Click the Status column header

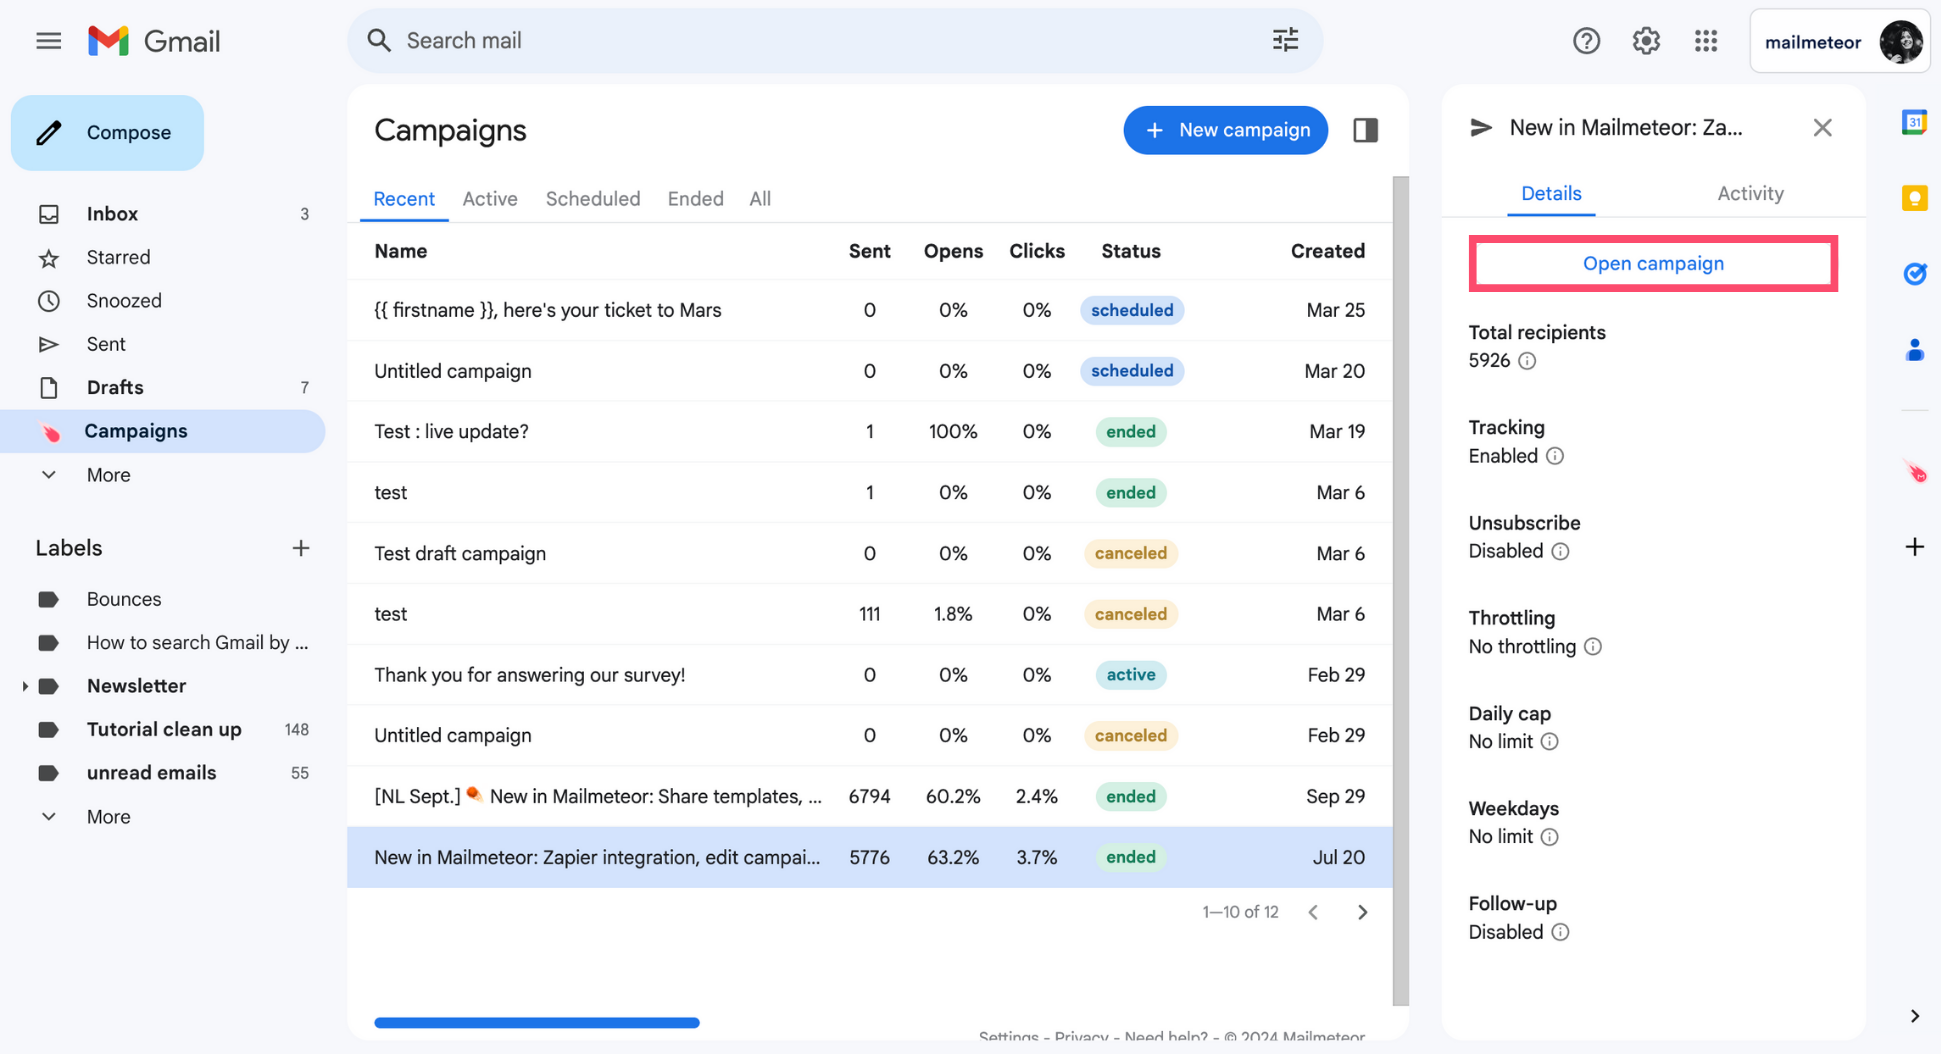click(x=1130, y=251)
